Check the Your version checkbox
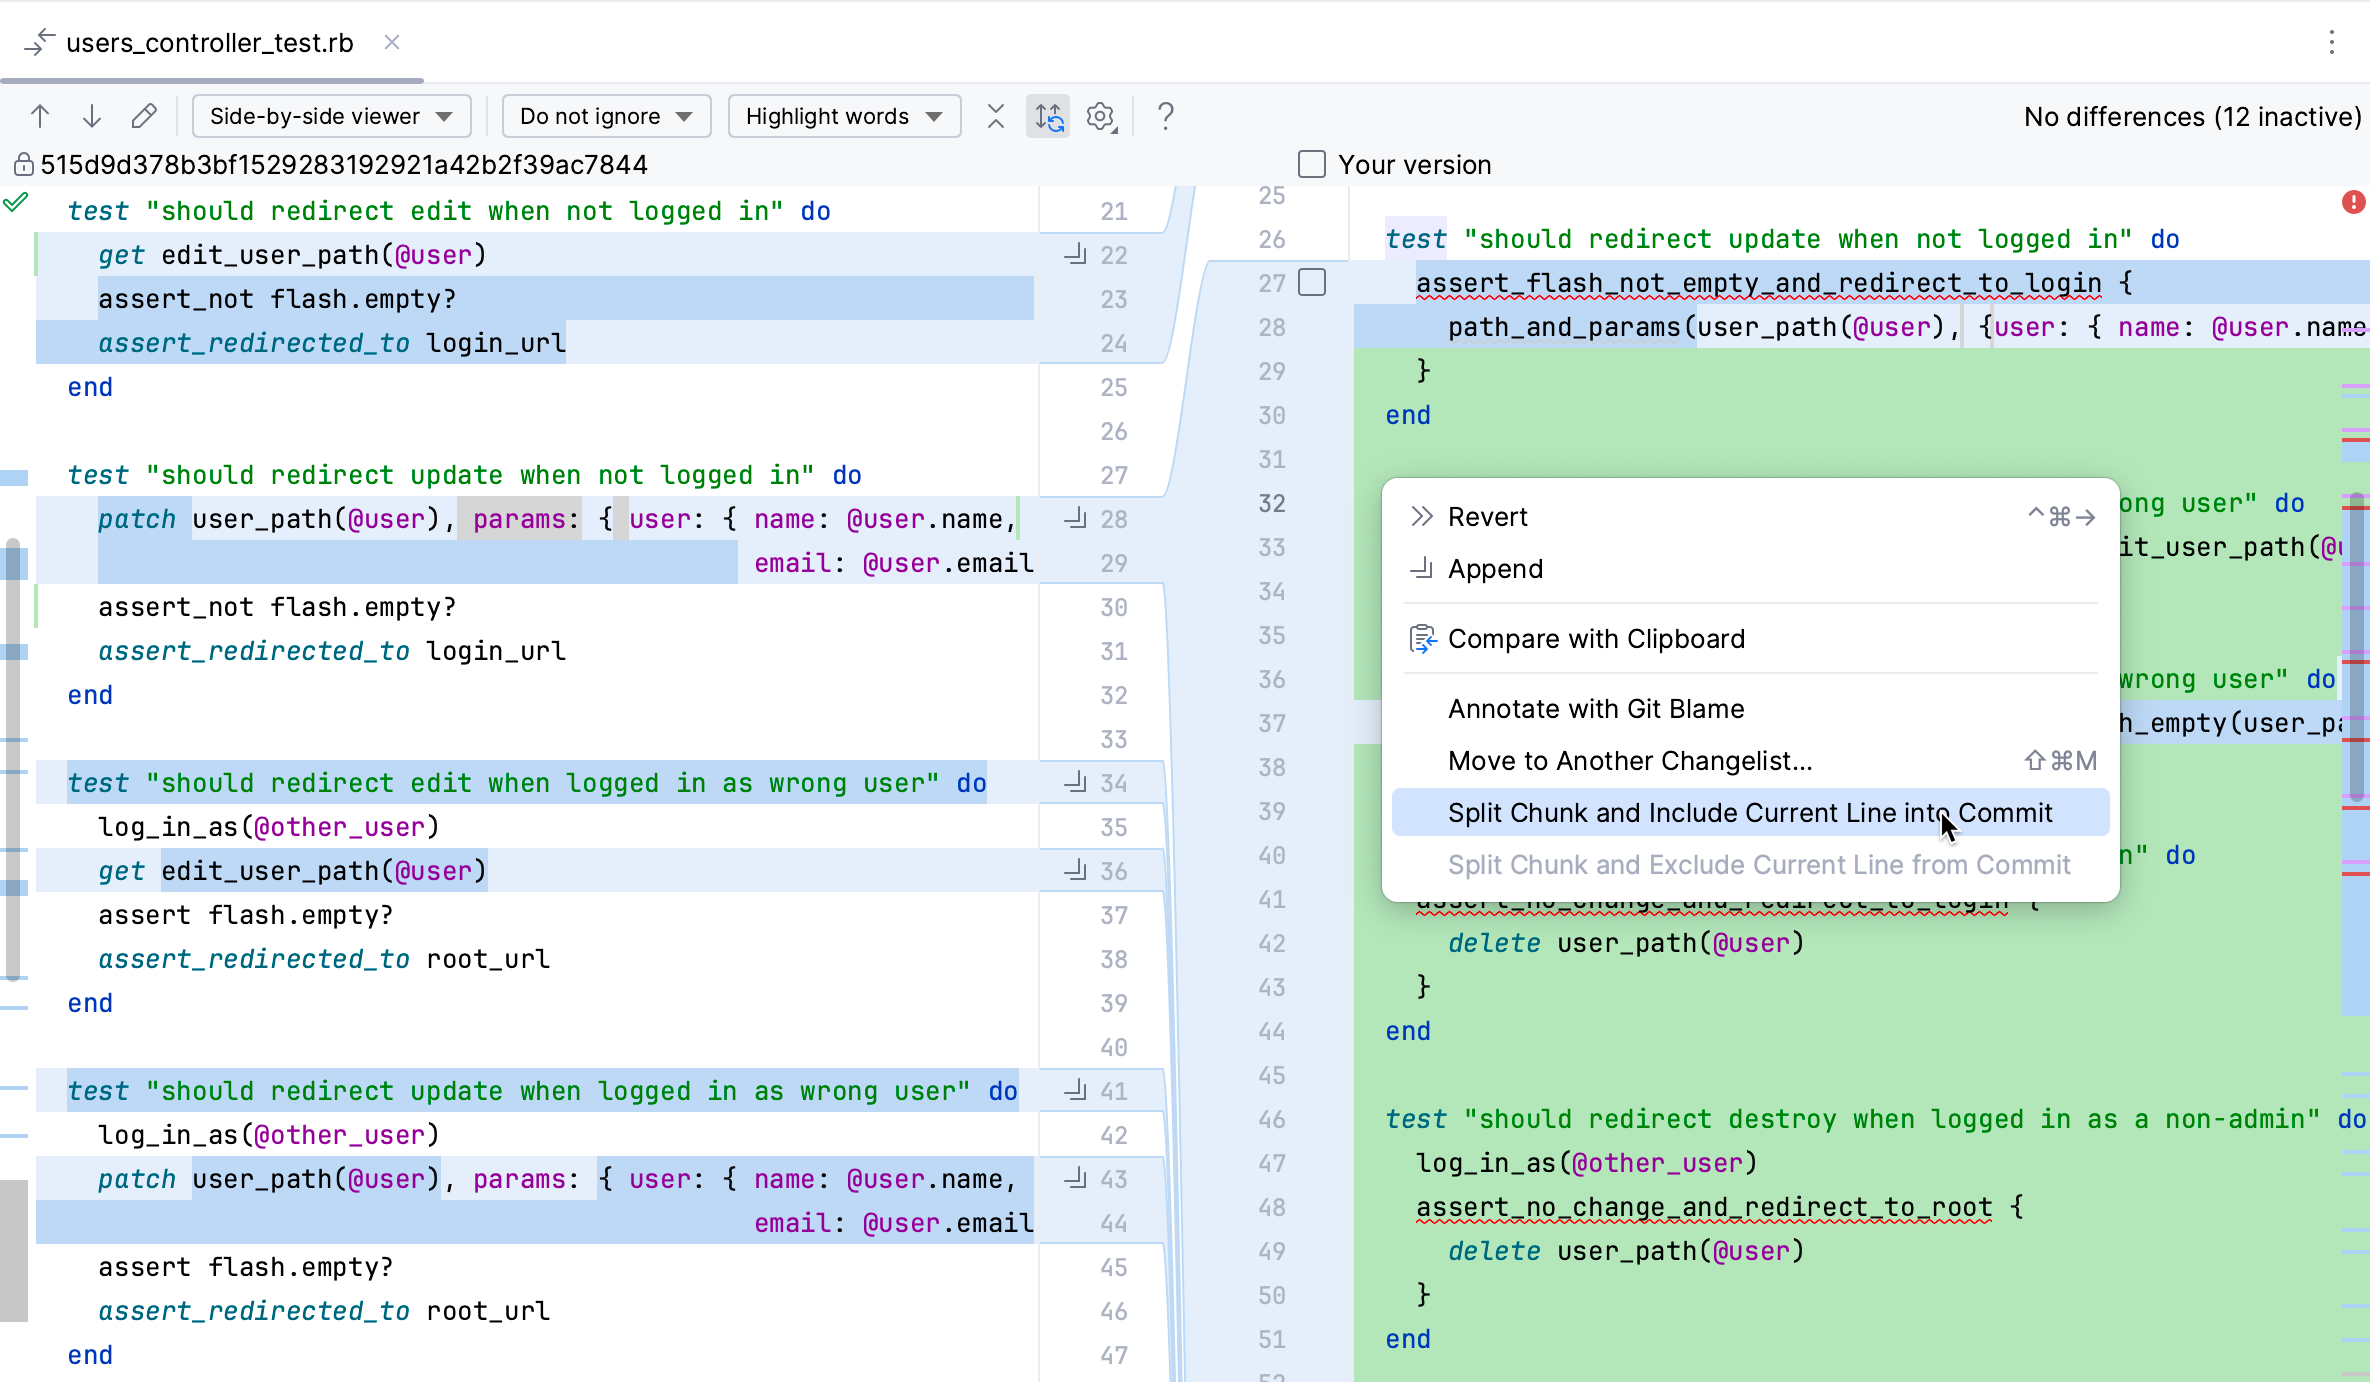Image resolution: width=2370 pixels, height=1382 pixels. 1311,163
